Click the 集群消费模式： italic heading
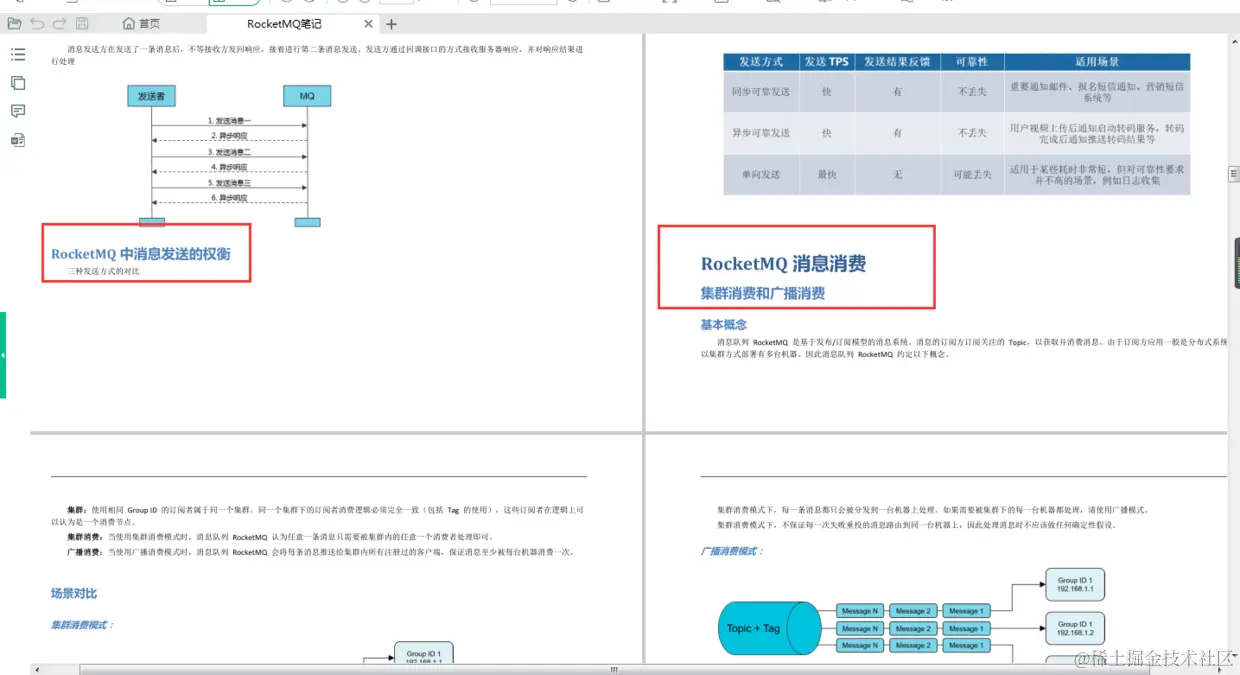 [x=83, y=625]
